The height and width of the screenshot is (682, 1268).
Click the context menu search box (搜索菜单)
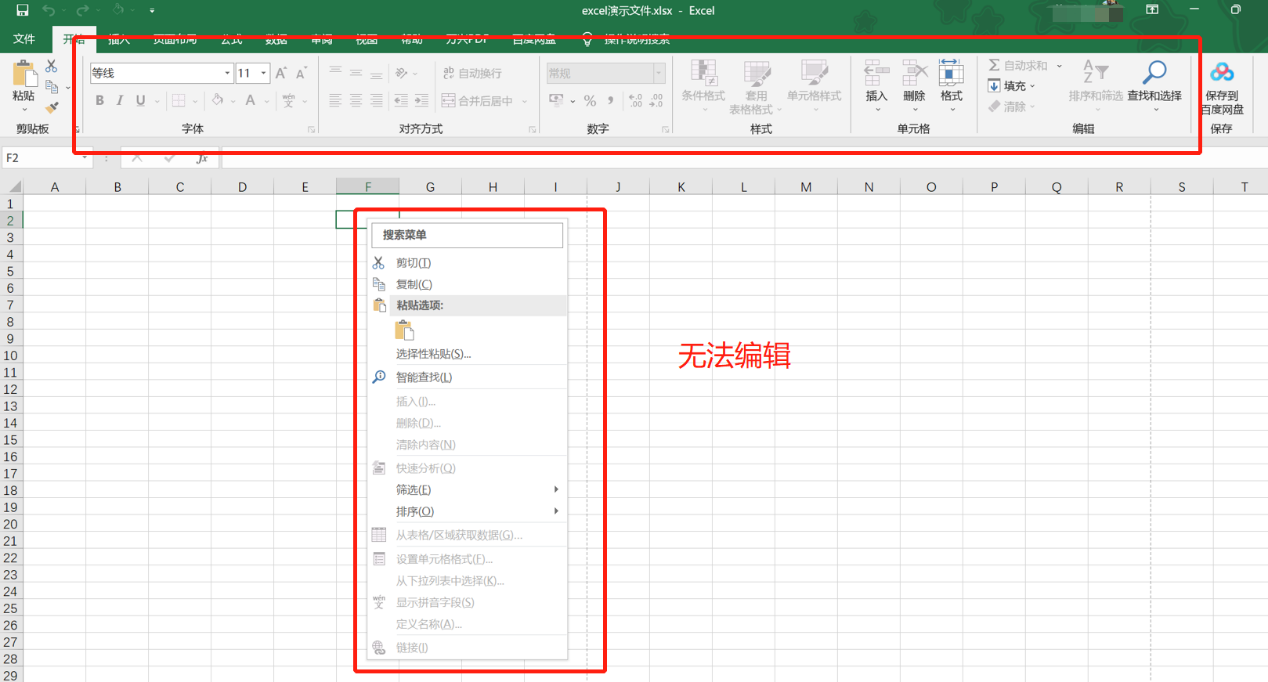tap(467, 235)
